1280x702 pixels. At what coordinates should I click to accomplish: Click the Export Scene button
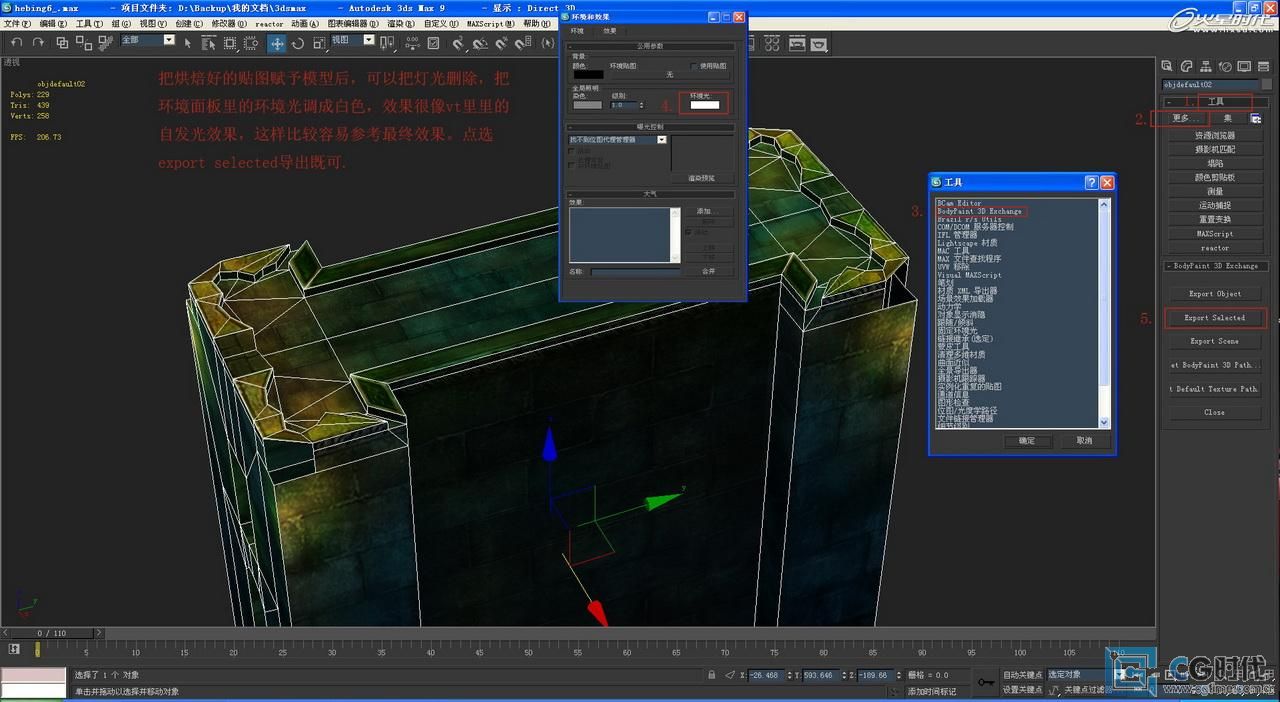[1215, 341]
